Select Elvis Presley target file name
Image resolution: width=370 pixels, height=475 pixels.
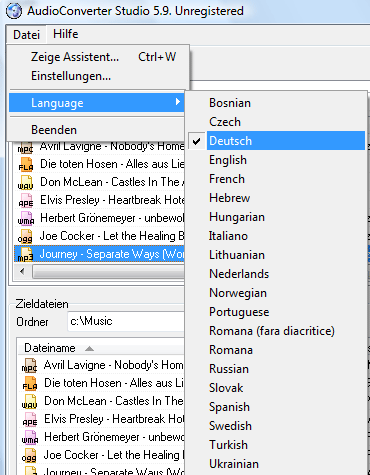click(x=114, y=419)
